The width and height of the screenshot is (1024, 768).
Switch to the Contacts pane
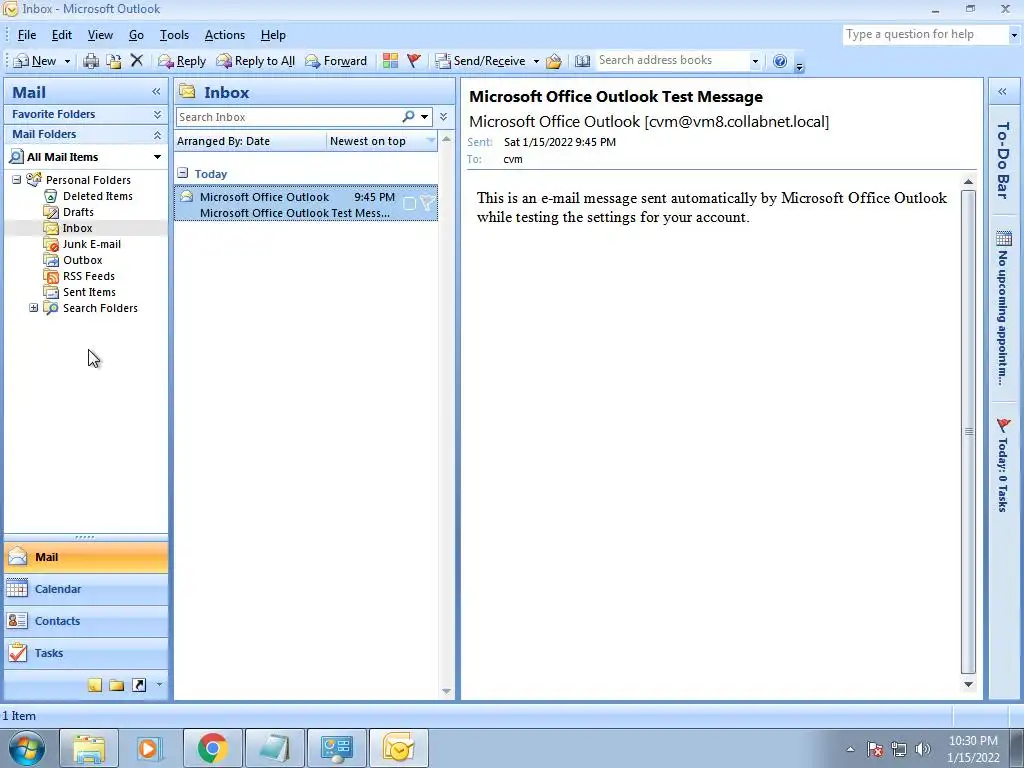(86, 621)
